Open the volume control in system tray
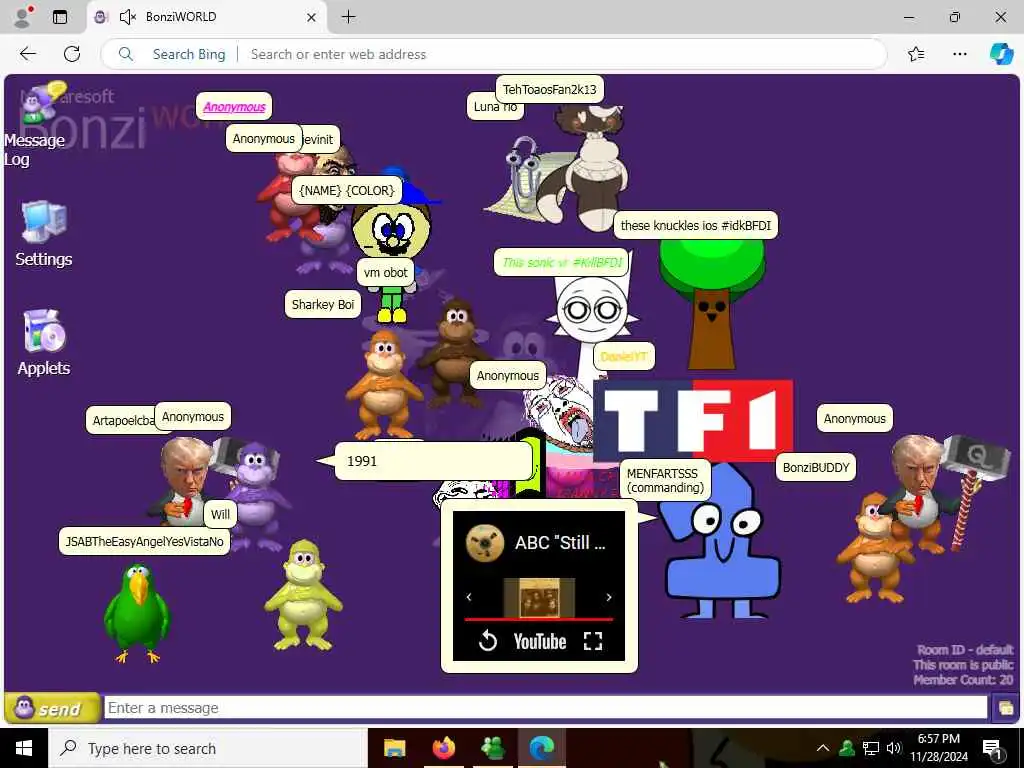The height and width of the screenshot is (768, 1024). 894,748
